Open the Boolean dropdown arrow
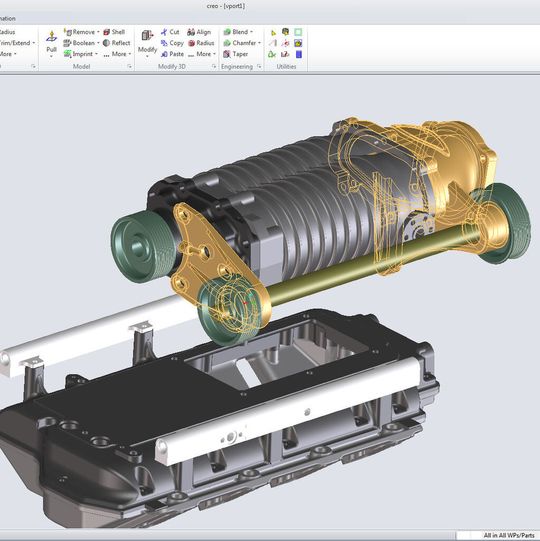Viewport: 540px width, 541px height. pyautogui.click(x=98, y=43)
